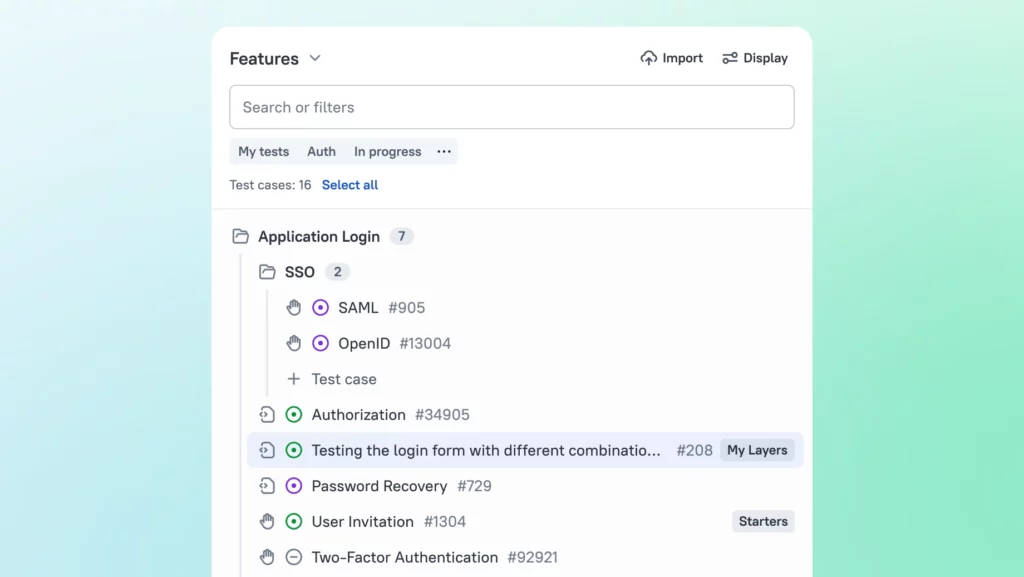Click the Starters tag
The image size is (1024, 577).
[x=763, y=522]
